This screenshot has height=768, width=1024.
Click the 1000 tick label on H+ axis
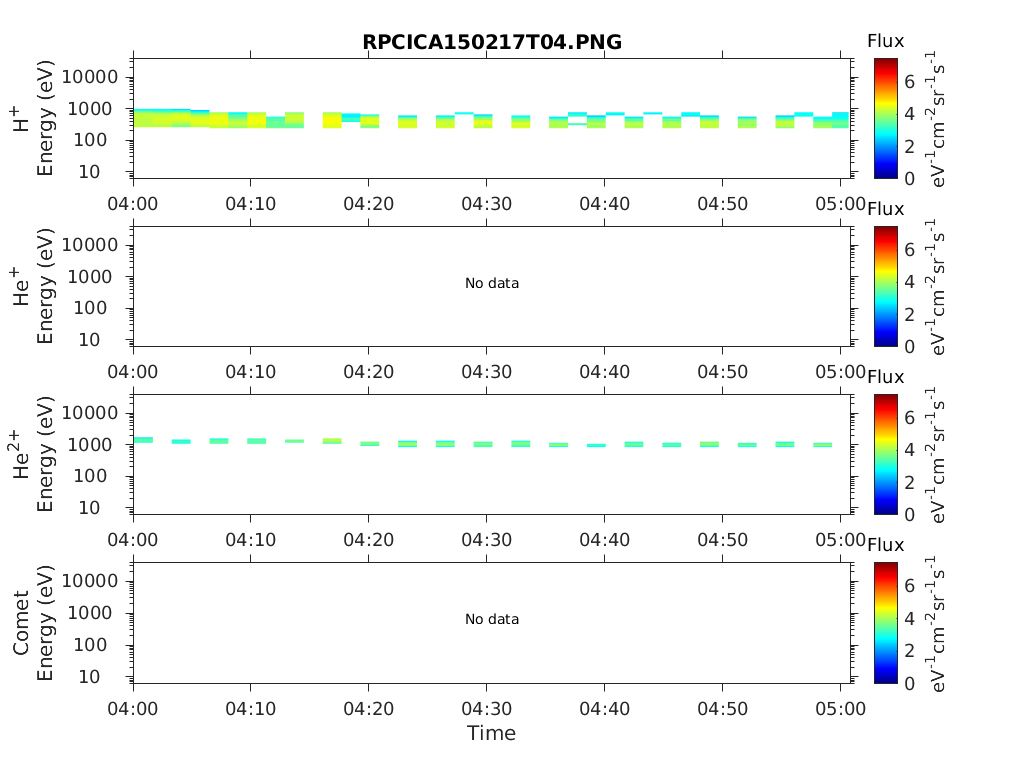pos(90,109)
